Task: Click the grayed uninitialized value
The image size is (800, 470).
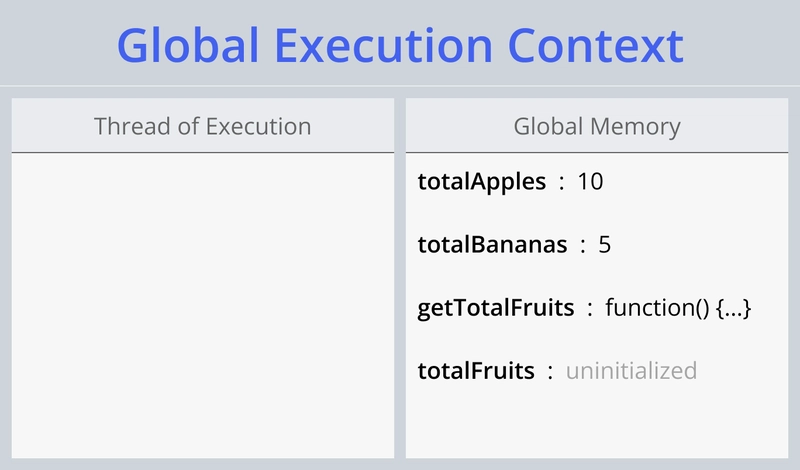Action: coord(631,371)
